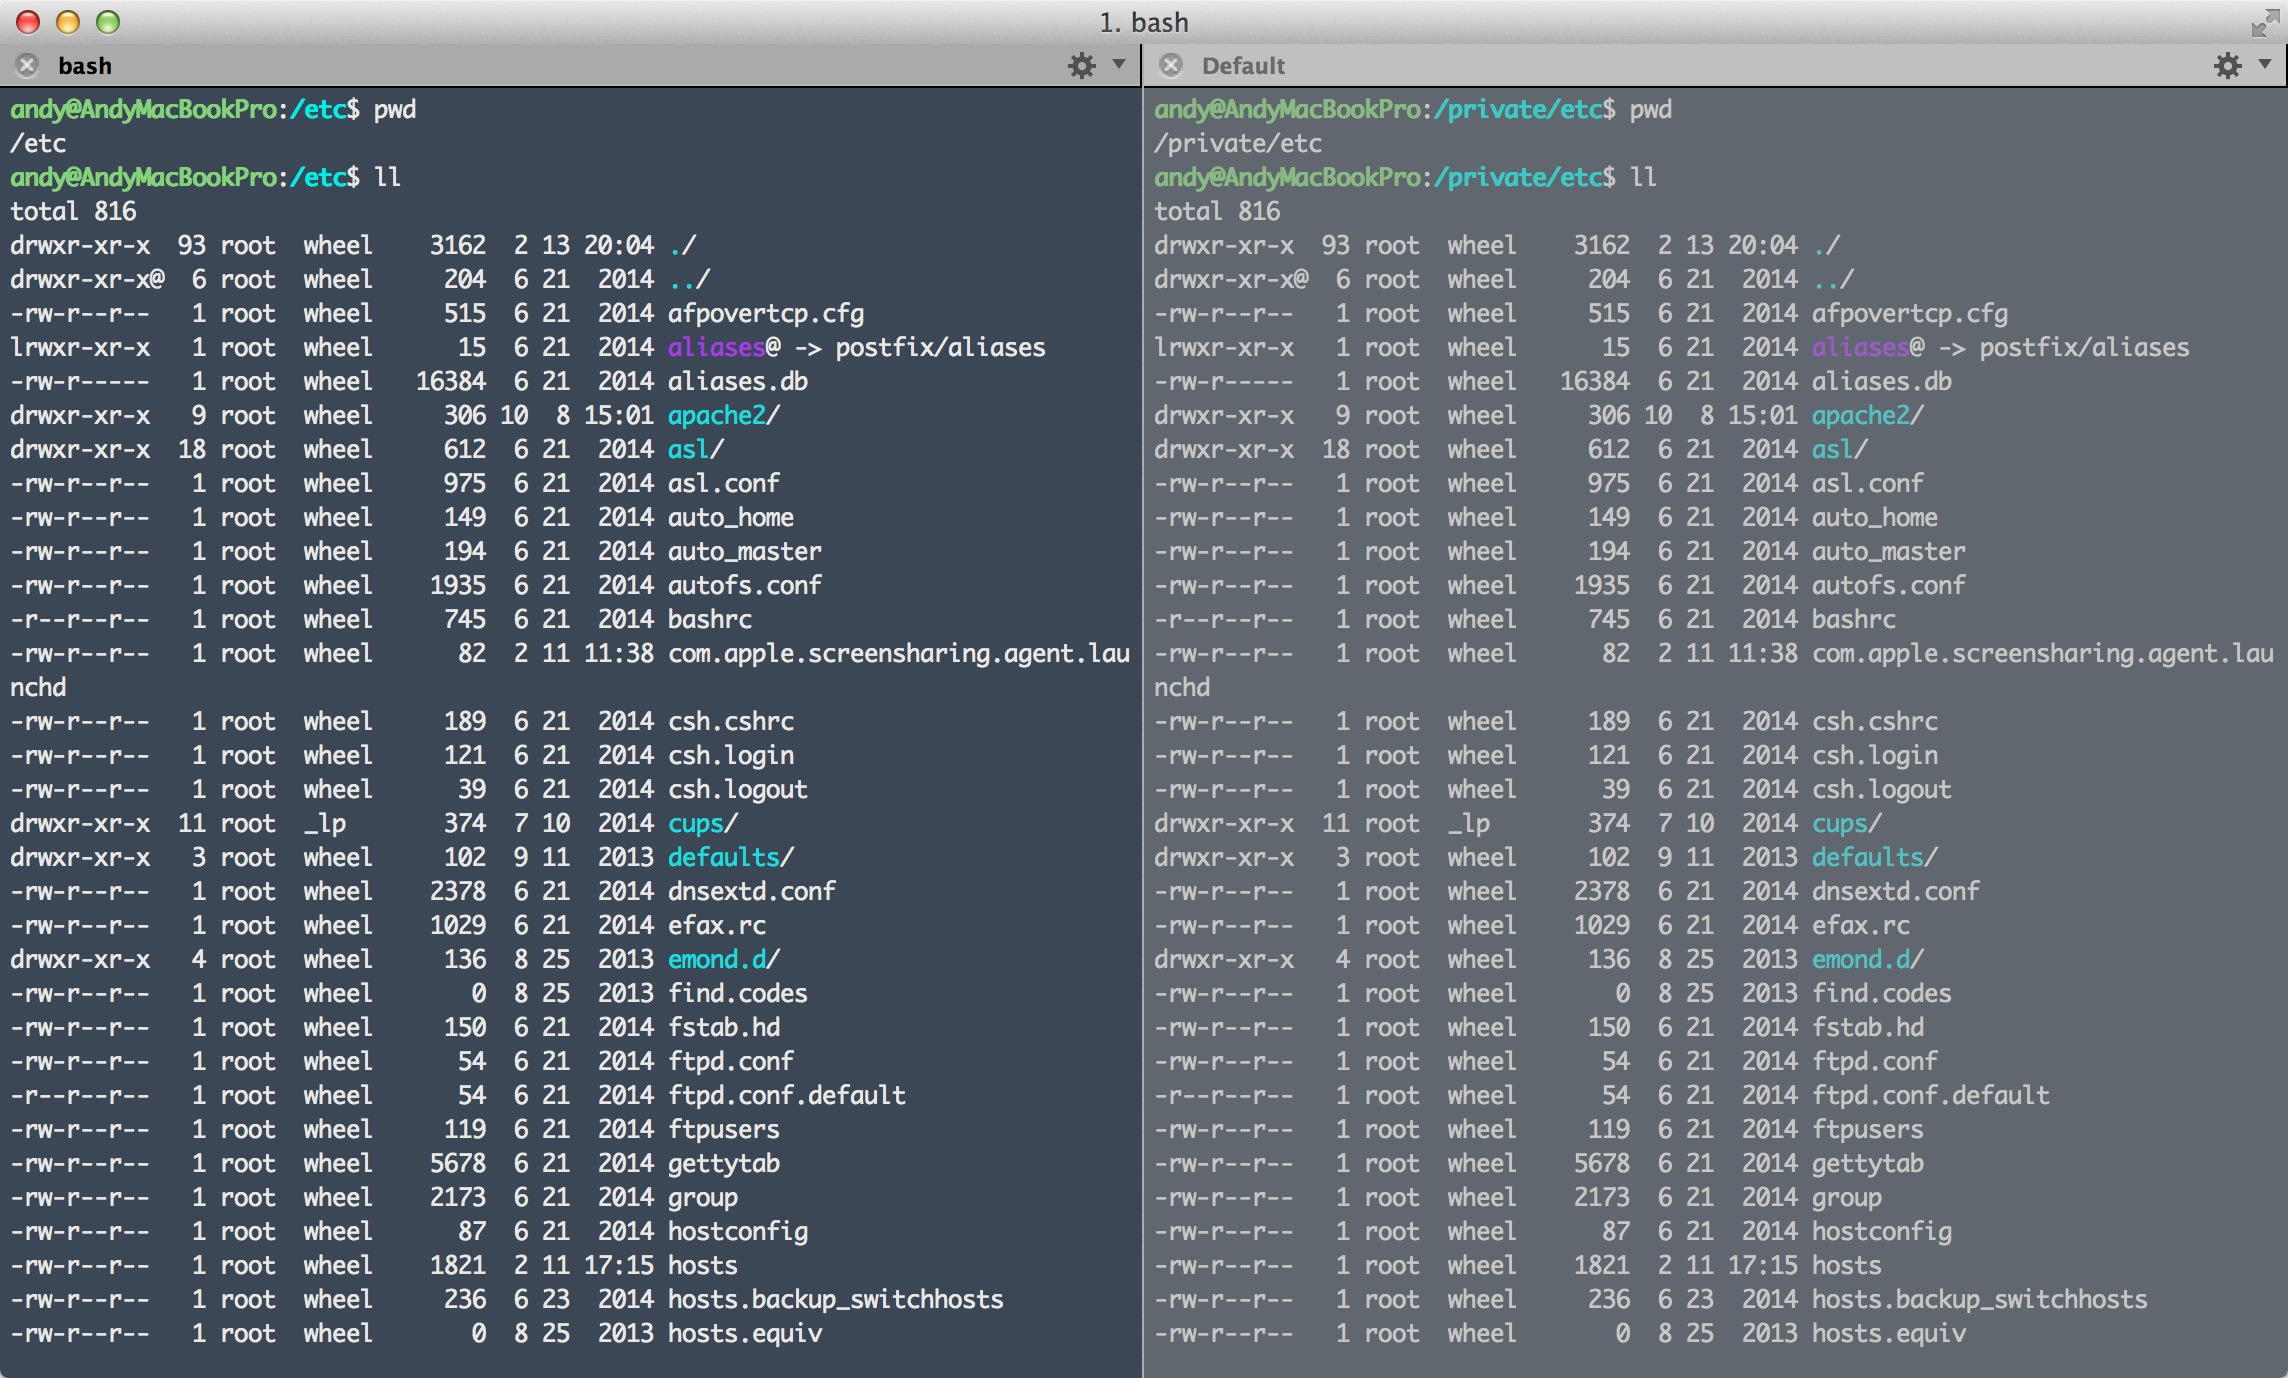Open gear settings in Default pane
2288x1378 pixels.
[x=2227, y=66]
